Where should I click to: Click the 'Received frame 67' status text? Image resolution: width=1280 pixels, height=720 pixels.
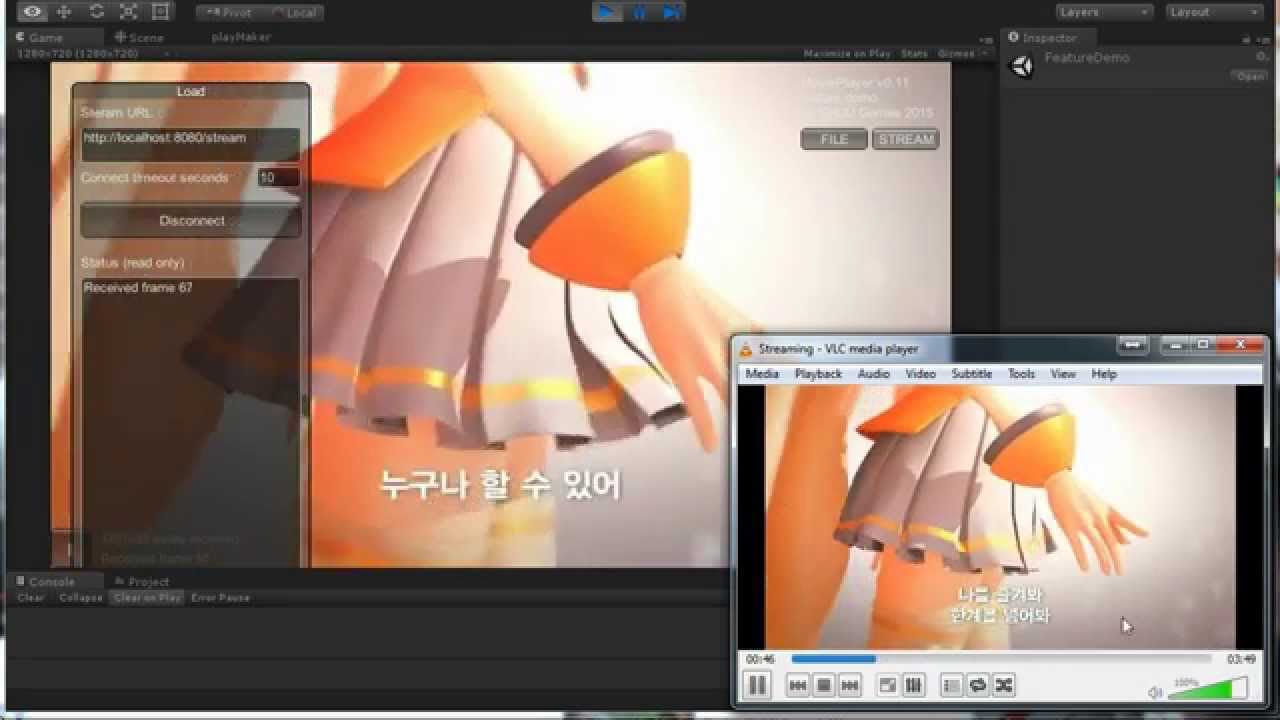coord(138,288)
